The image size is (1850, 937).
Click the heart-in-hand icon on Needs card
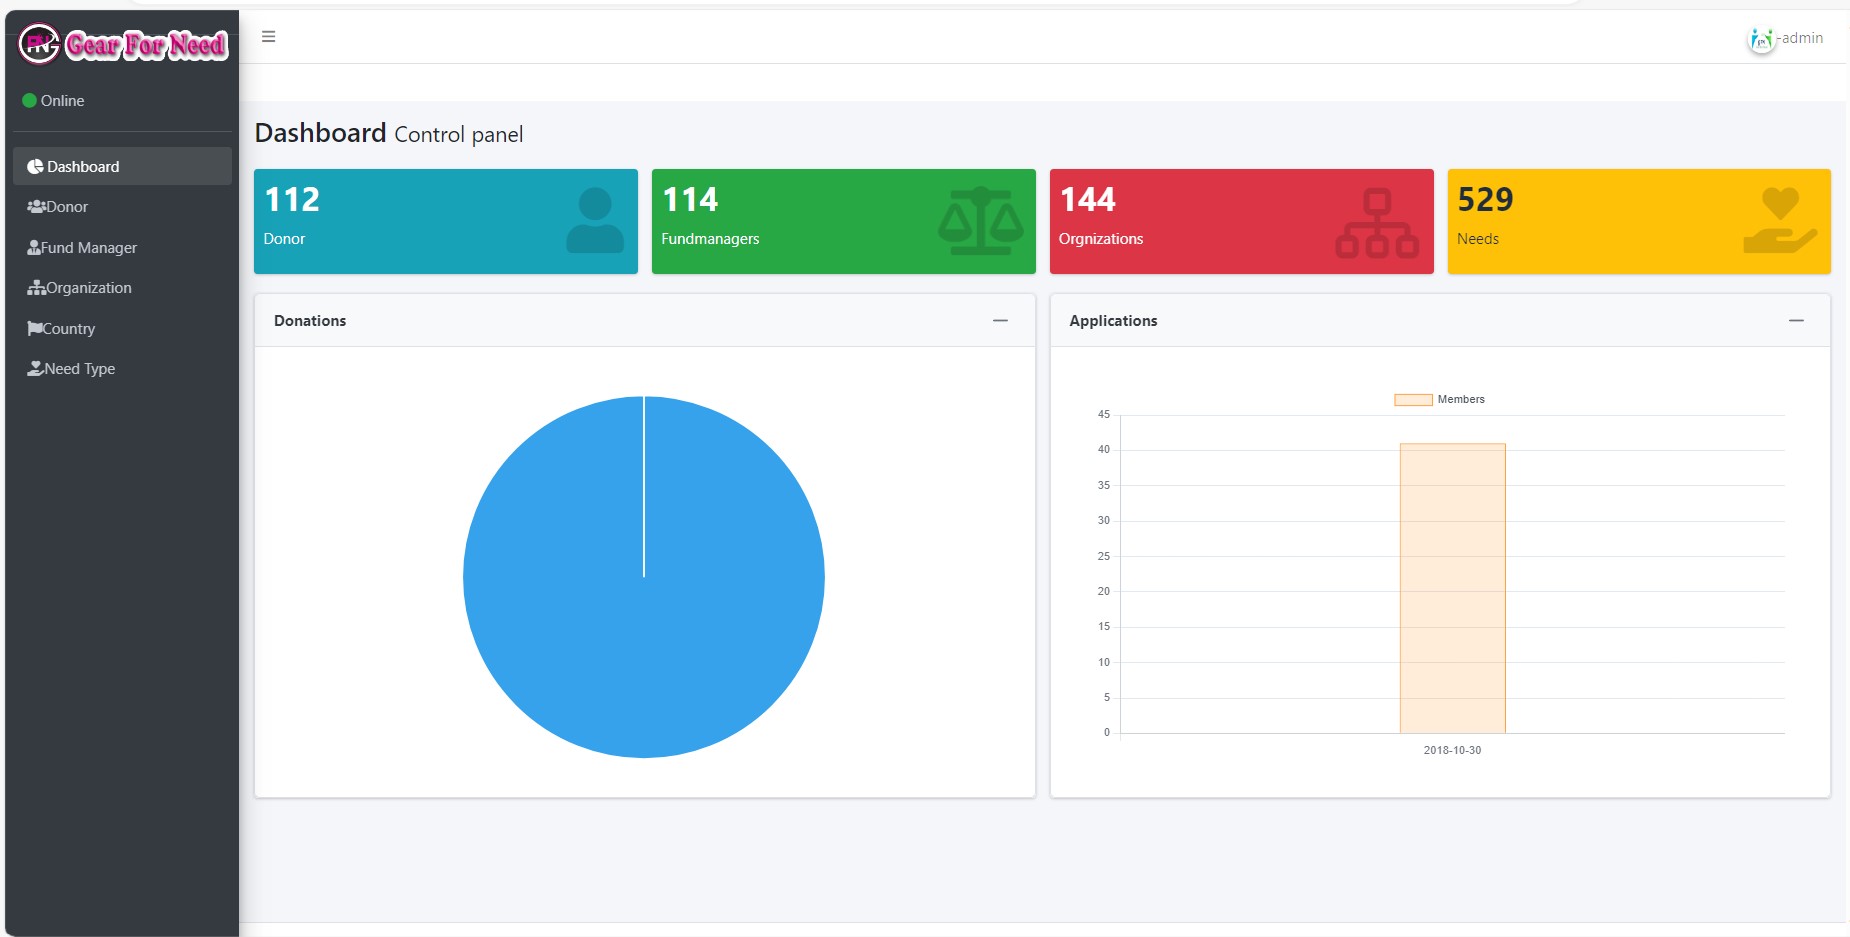(x=1780, y=220)
